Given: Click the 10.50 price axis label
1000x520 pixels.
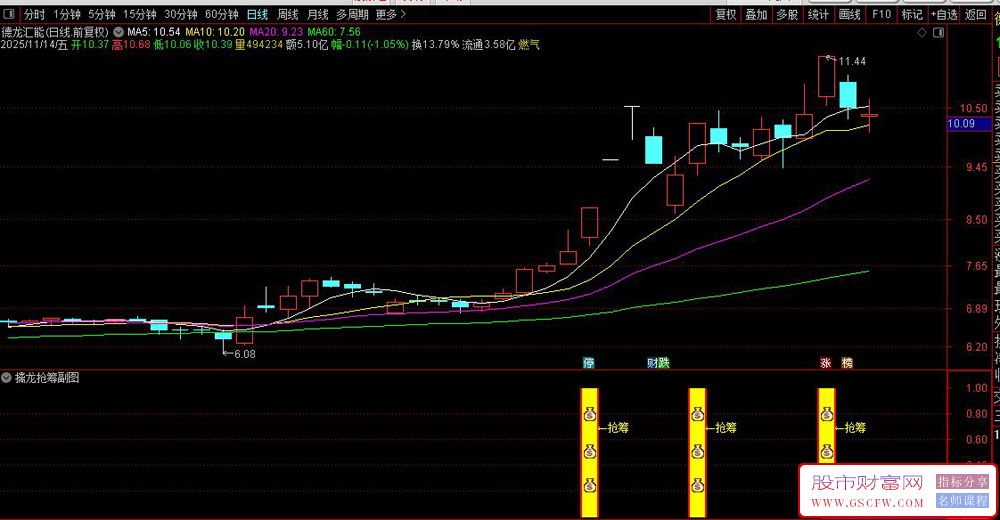Looking at the screenshot, I should click(x=973, y=108).
